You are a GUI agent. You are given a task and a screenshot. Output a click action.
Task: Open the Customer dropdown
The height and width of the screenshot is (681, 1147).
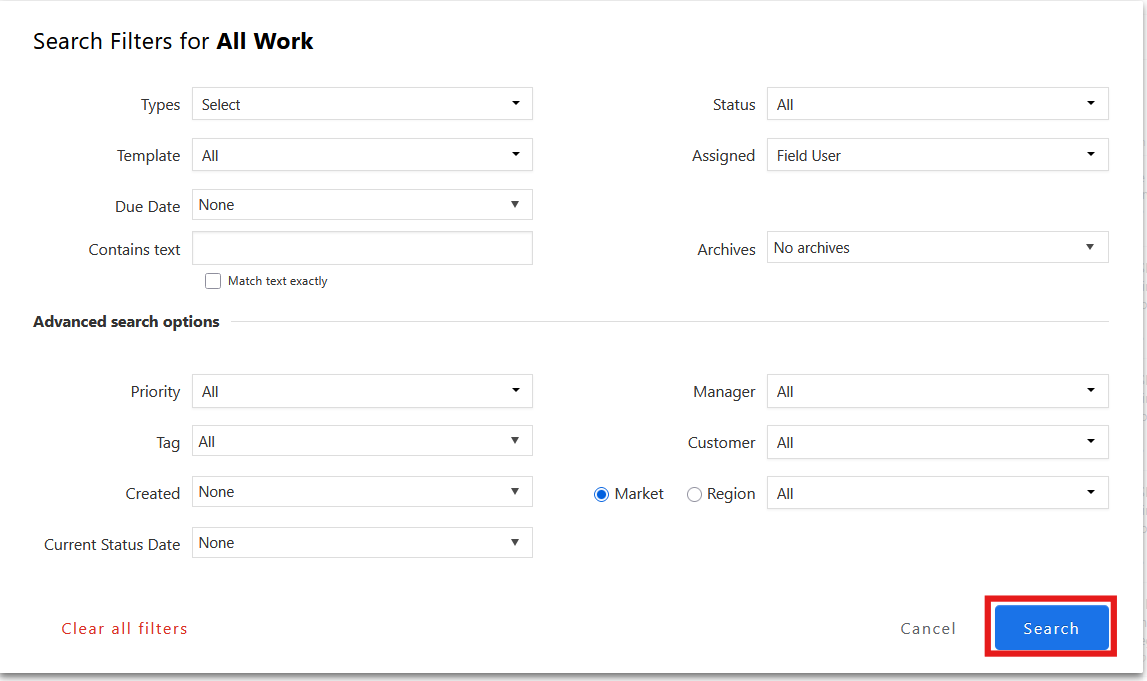pyautogui.click(x=936, y=442)
